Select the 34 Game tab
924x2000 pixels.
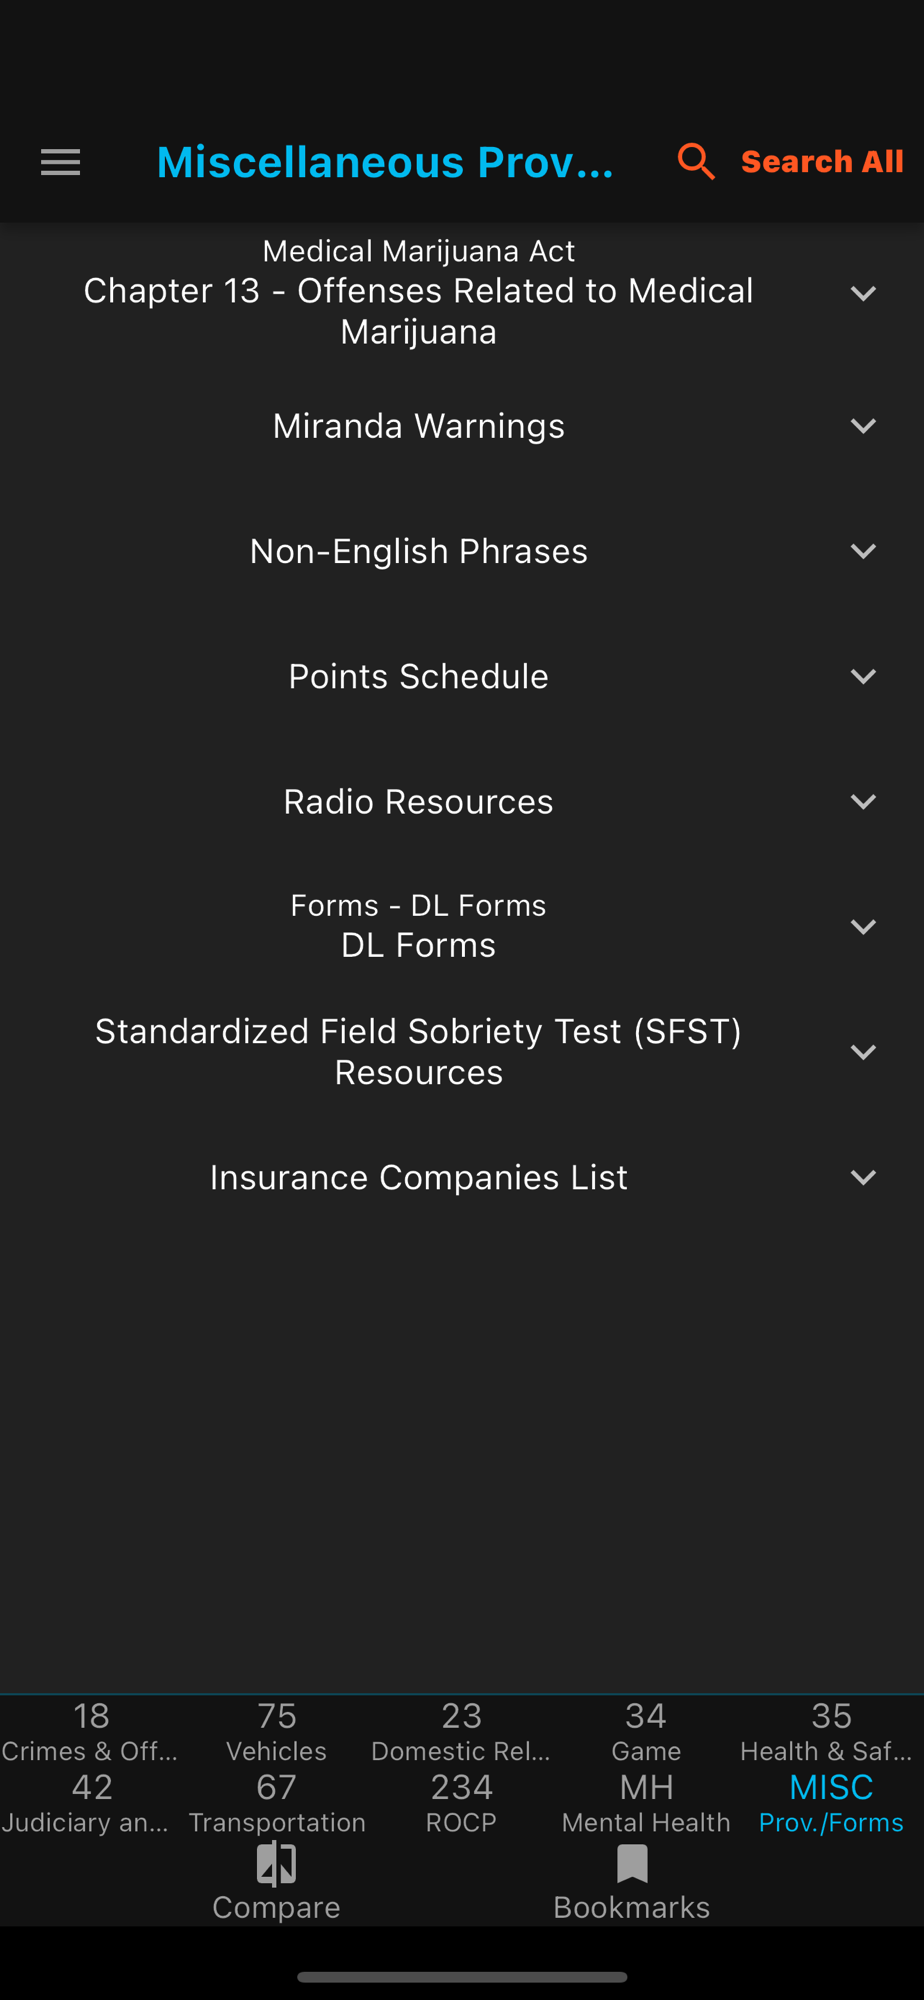646,1732
